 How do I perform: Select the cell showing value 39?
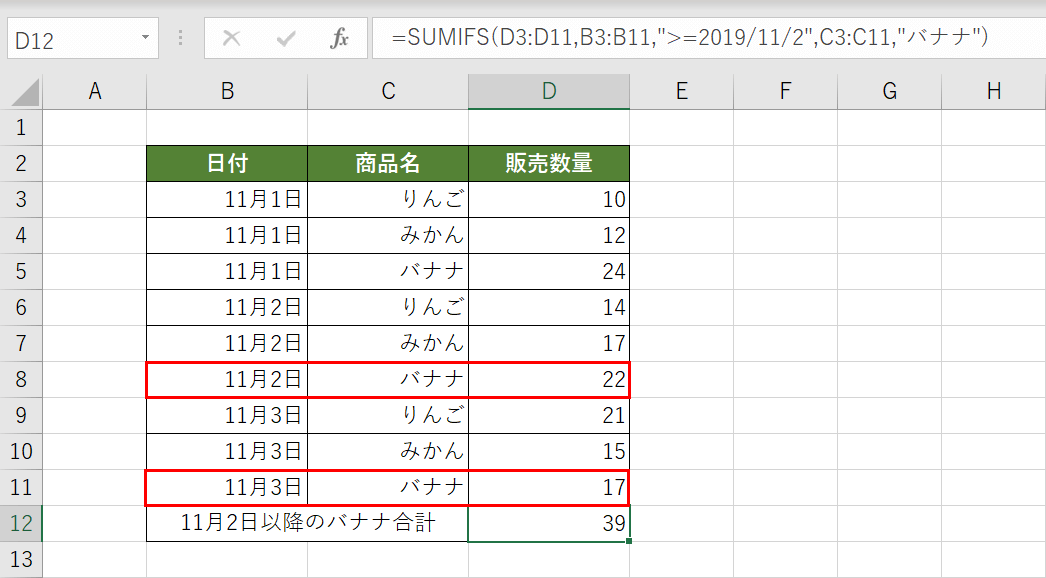[x=548, y=523]
